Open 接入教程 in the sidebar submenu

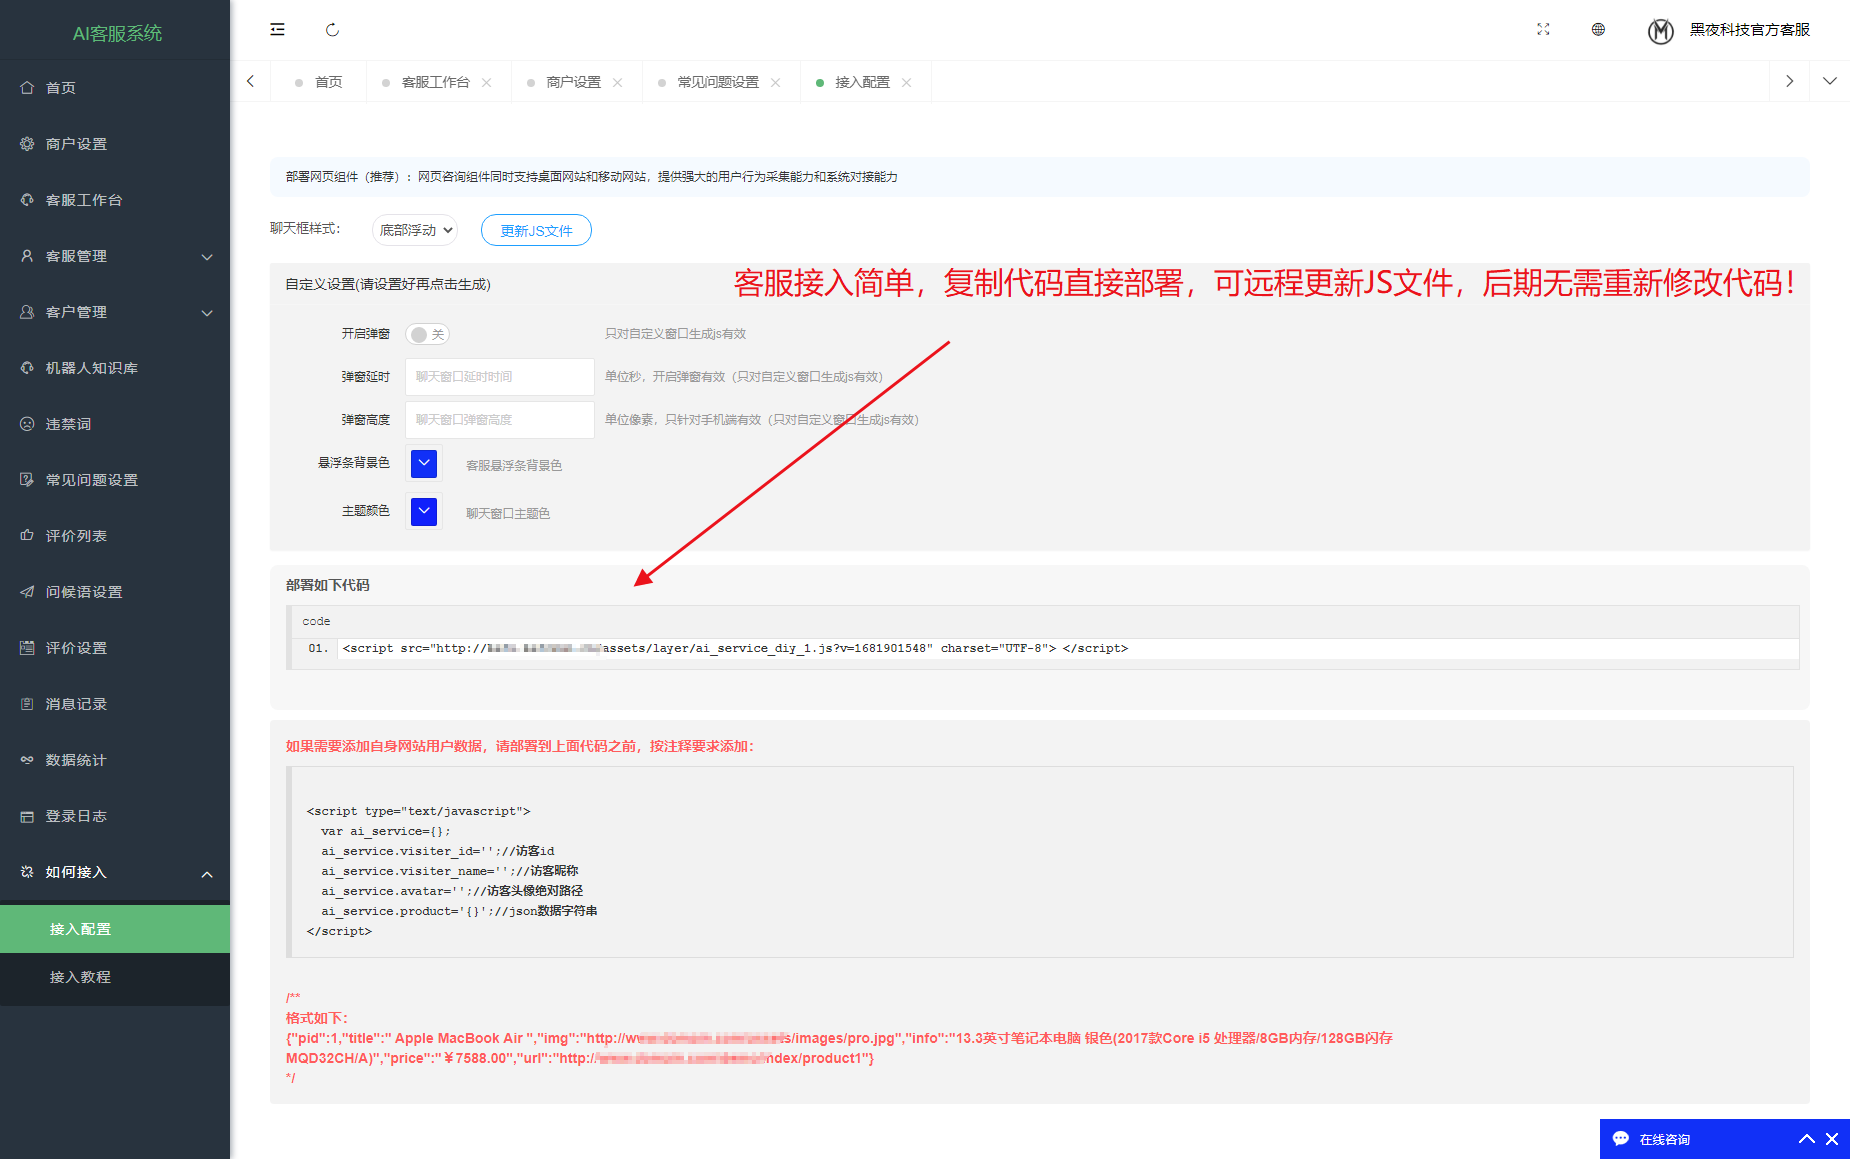(115, 977)
